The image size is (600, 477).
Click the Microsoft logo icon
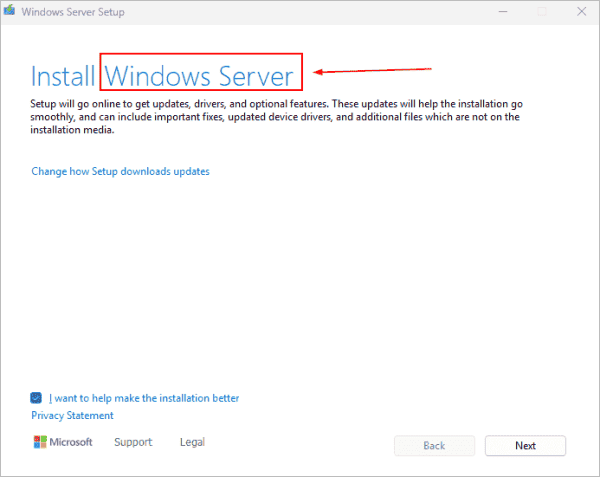pos(40,442)
